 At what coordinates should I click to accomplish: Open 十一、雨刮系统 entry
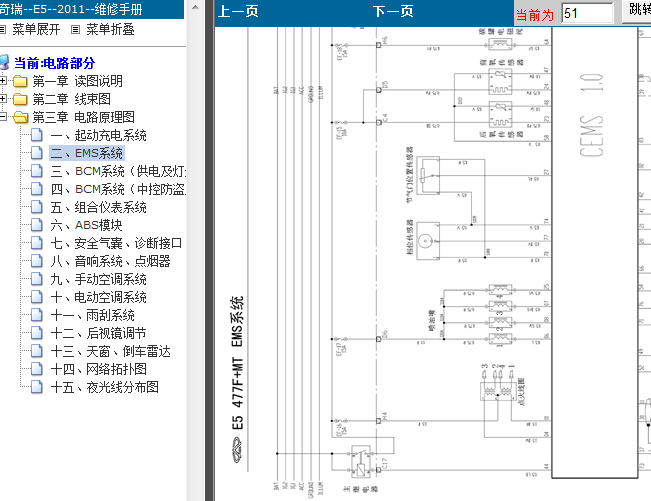tap(93, 315)
